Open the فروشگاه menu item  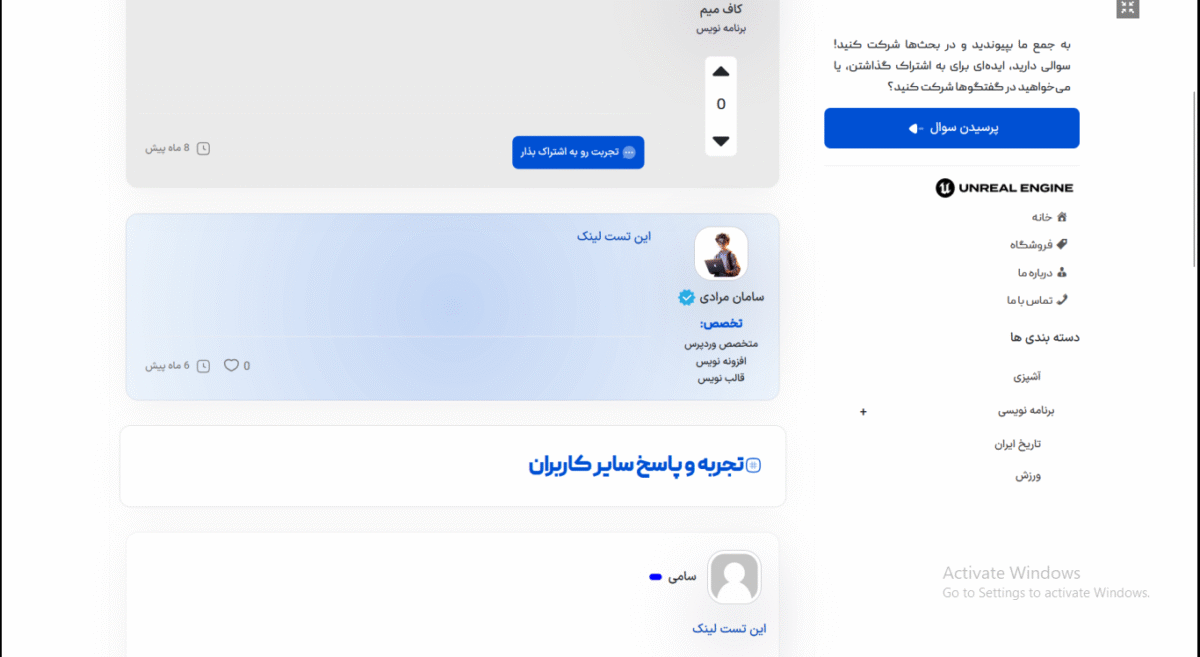point(1031,244)
